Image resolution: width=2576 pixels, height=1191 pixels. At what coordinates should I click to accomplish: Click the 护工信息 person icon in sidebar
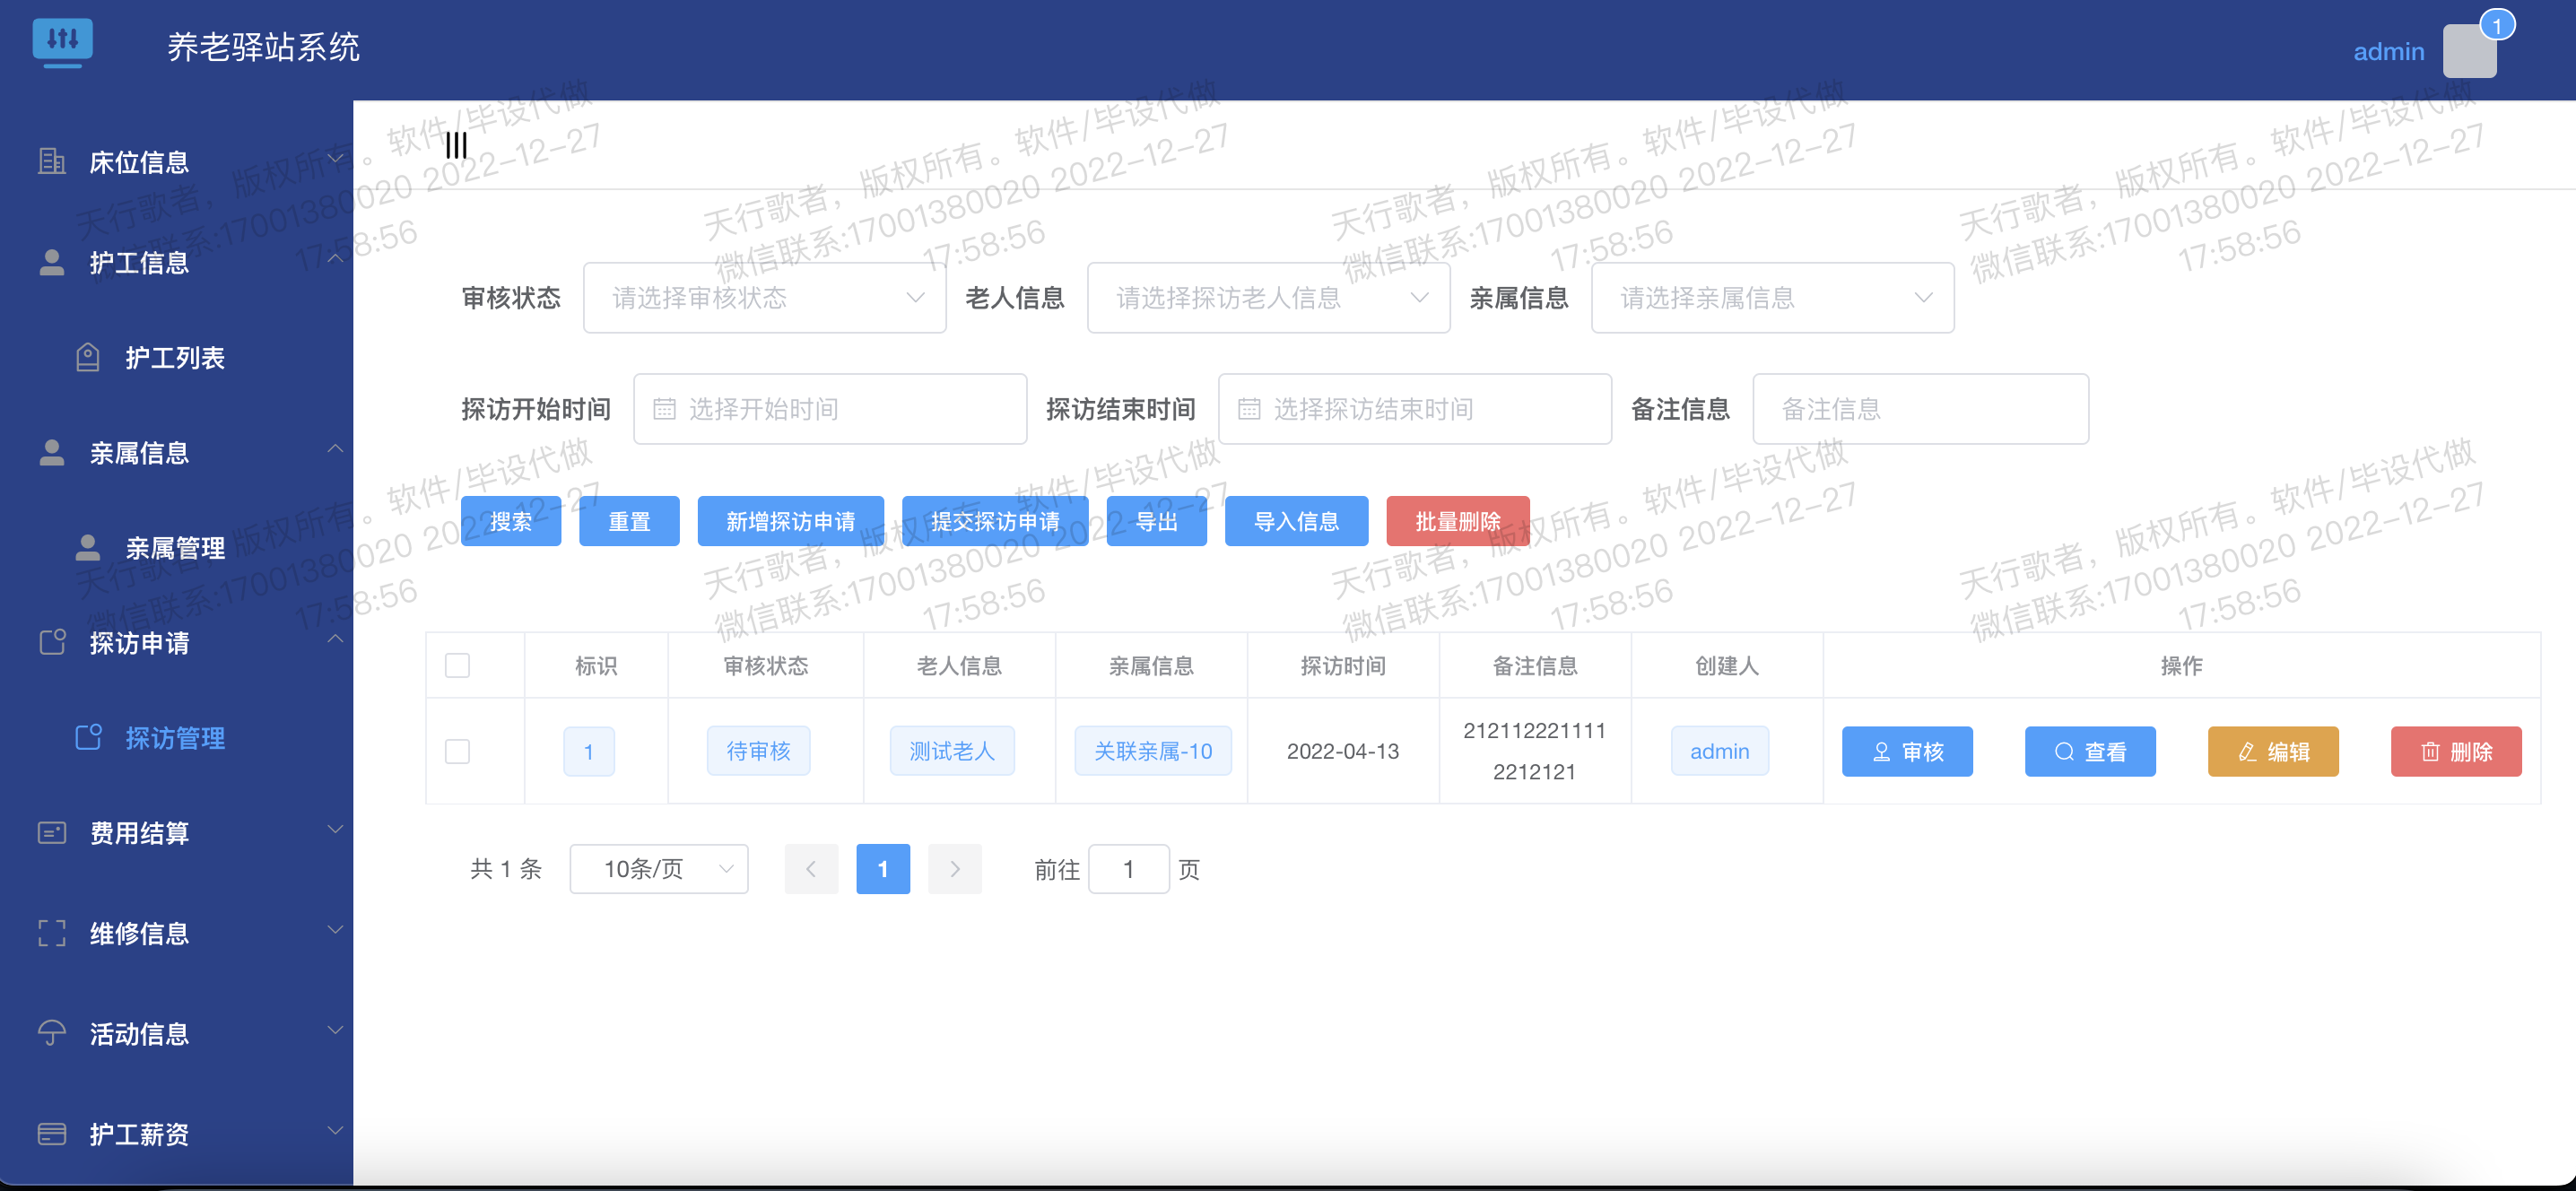pos(51,262)
